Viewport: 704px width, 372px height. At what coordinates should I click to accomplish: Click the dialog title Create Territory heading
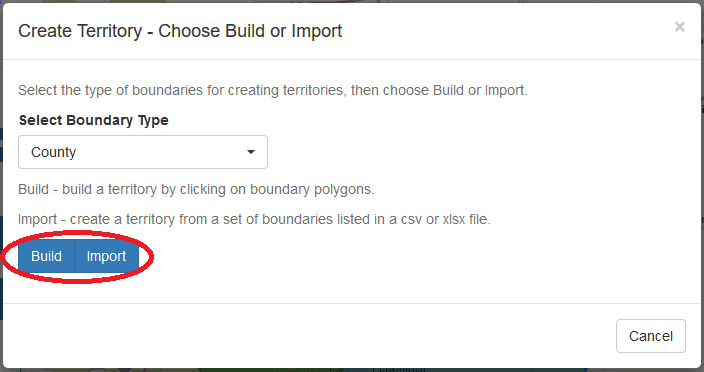pyautogui.click(x=180, y=31)
